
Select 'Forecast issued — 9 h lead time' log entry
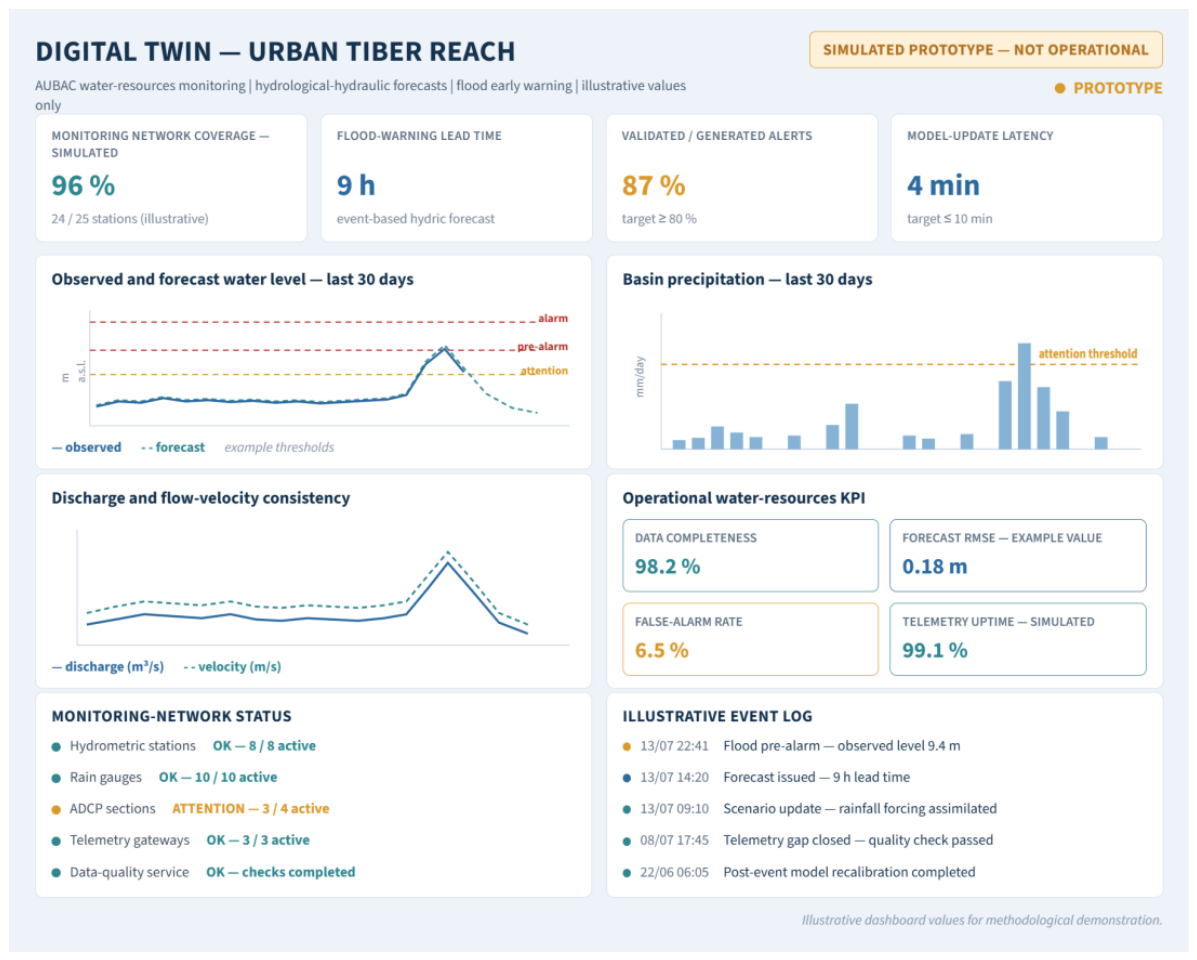point(816,778)
